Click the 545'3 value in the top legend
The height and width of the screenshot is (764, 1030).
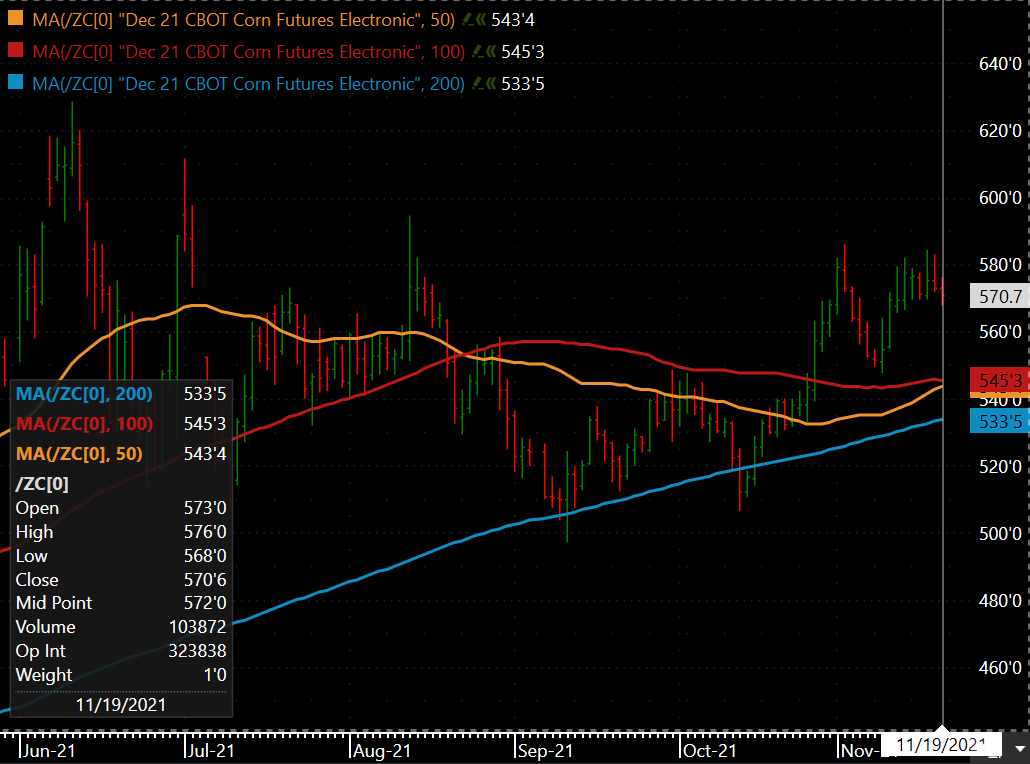coord(523,51)
